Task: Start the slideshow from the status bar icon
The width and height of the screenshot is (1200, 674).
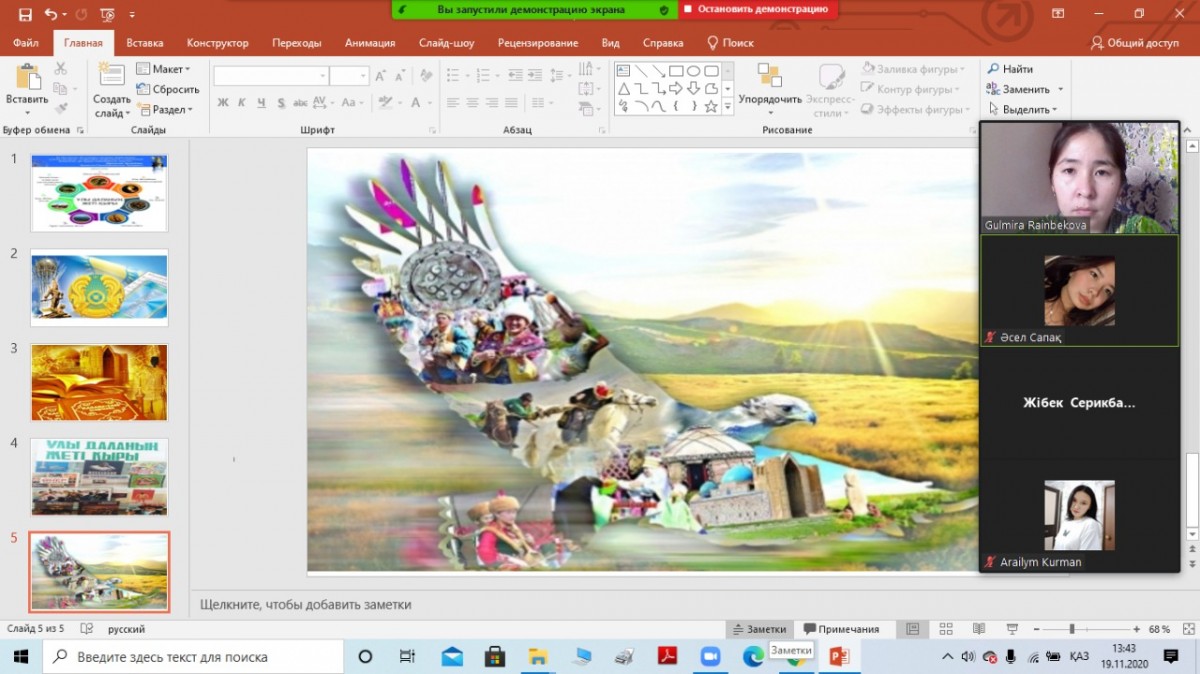Action: tap(1012, 629)
